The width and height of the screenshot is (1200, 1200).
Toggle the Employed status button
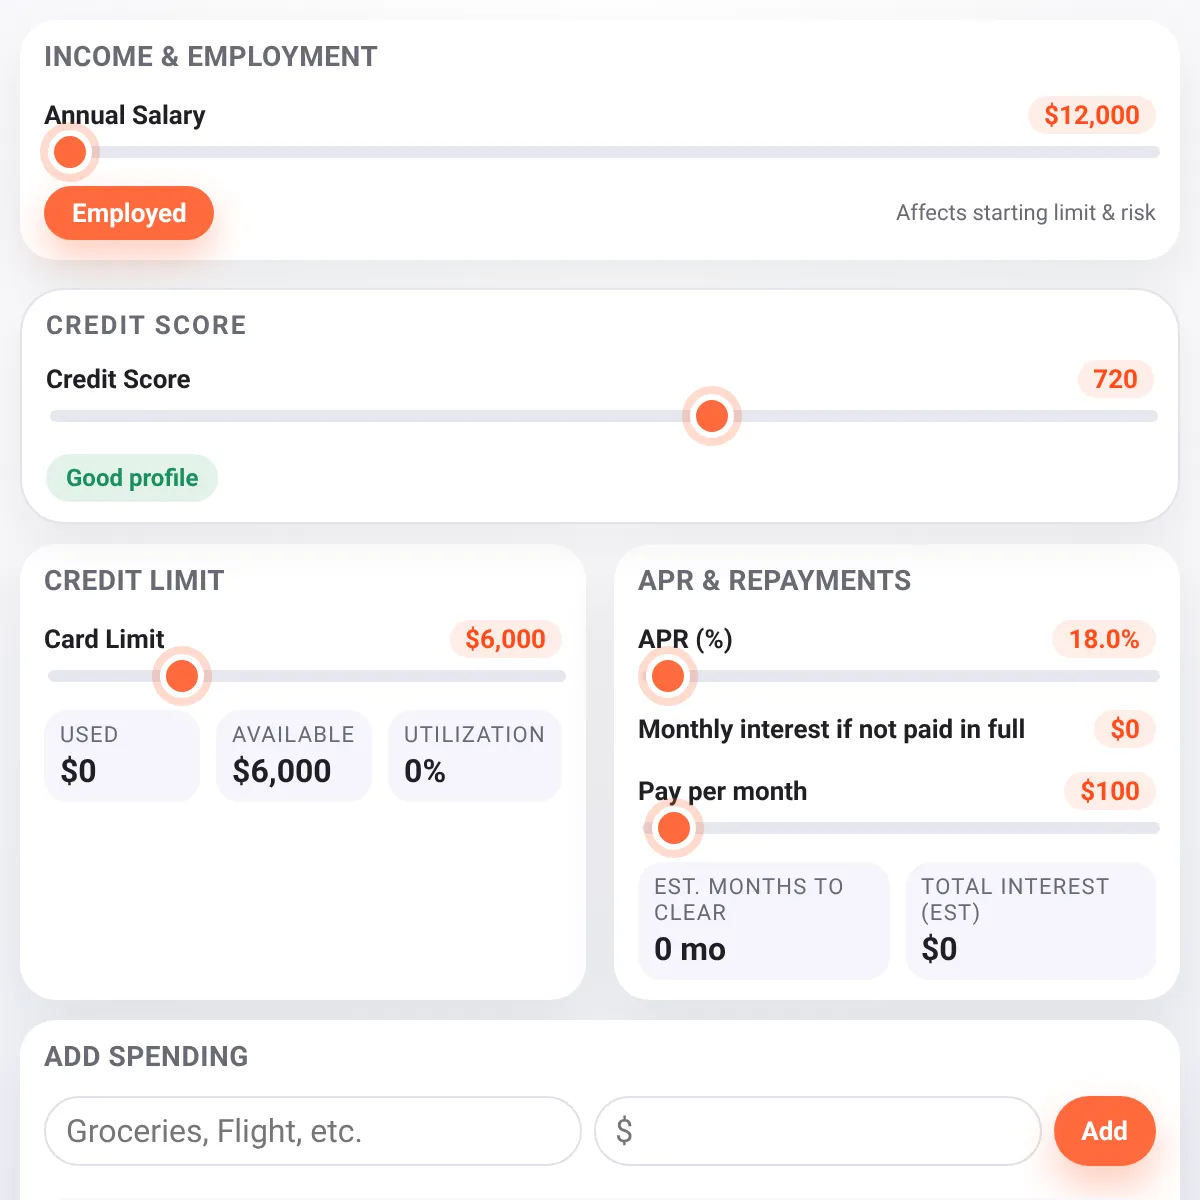(129, 213)
